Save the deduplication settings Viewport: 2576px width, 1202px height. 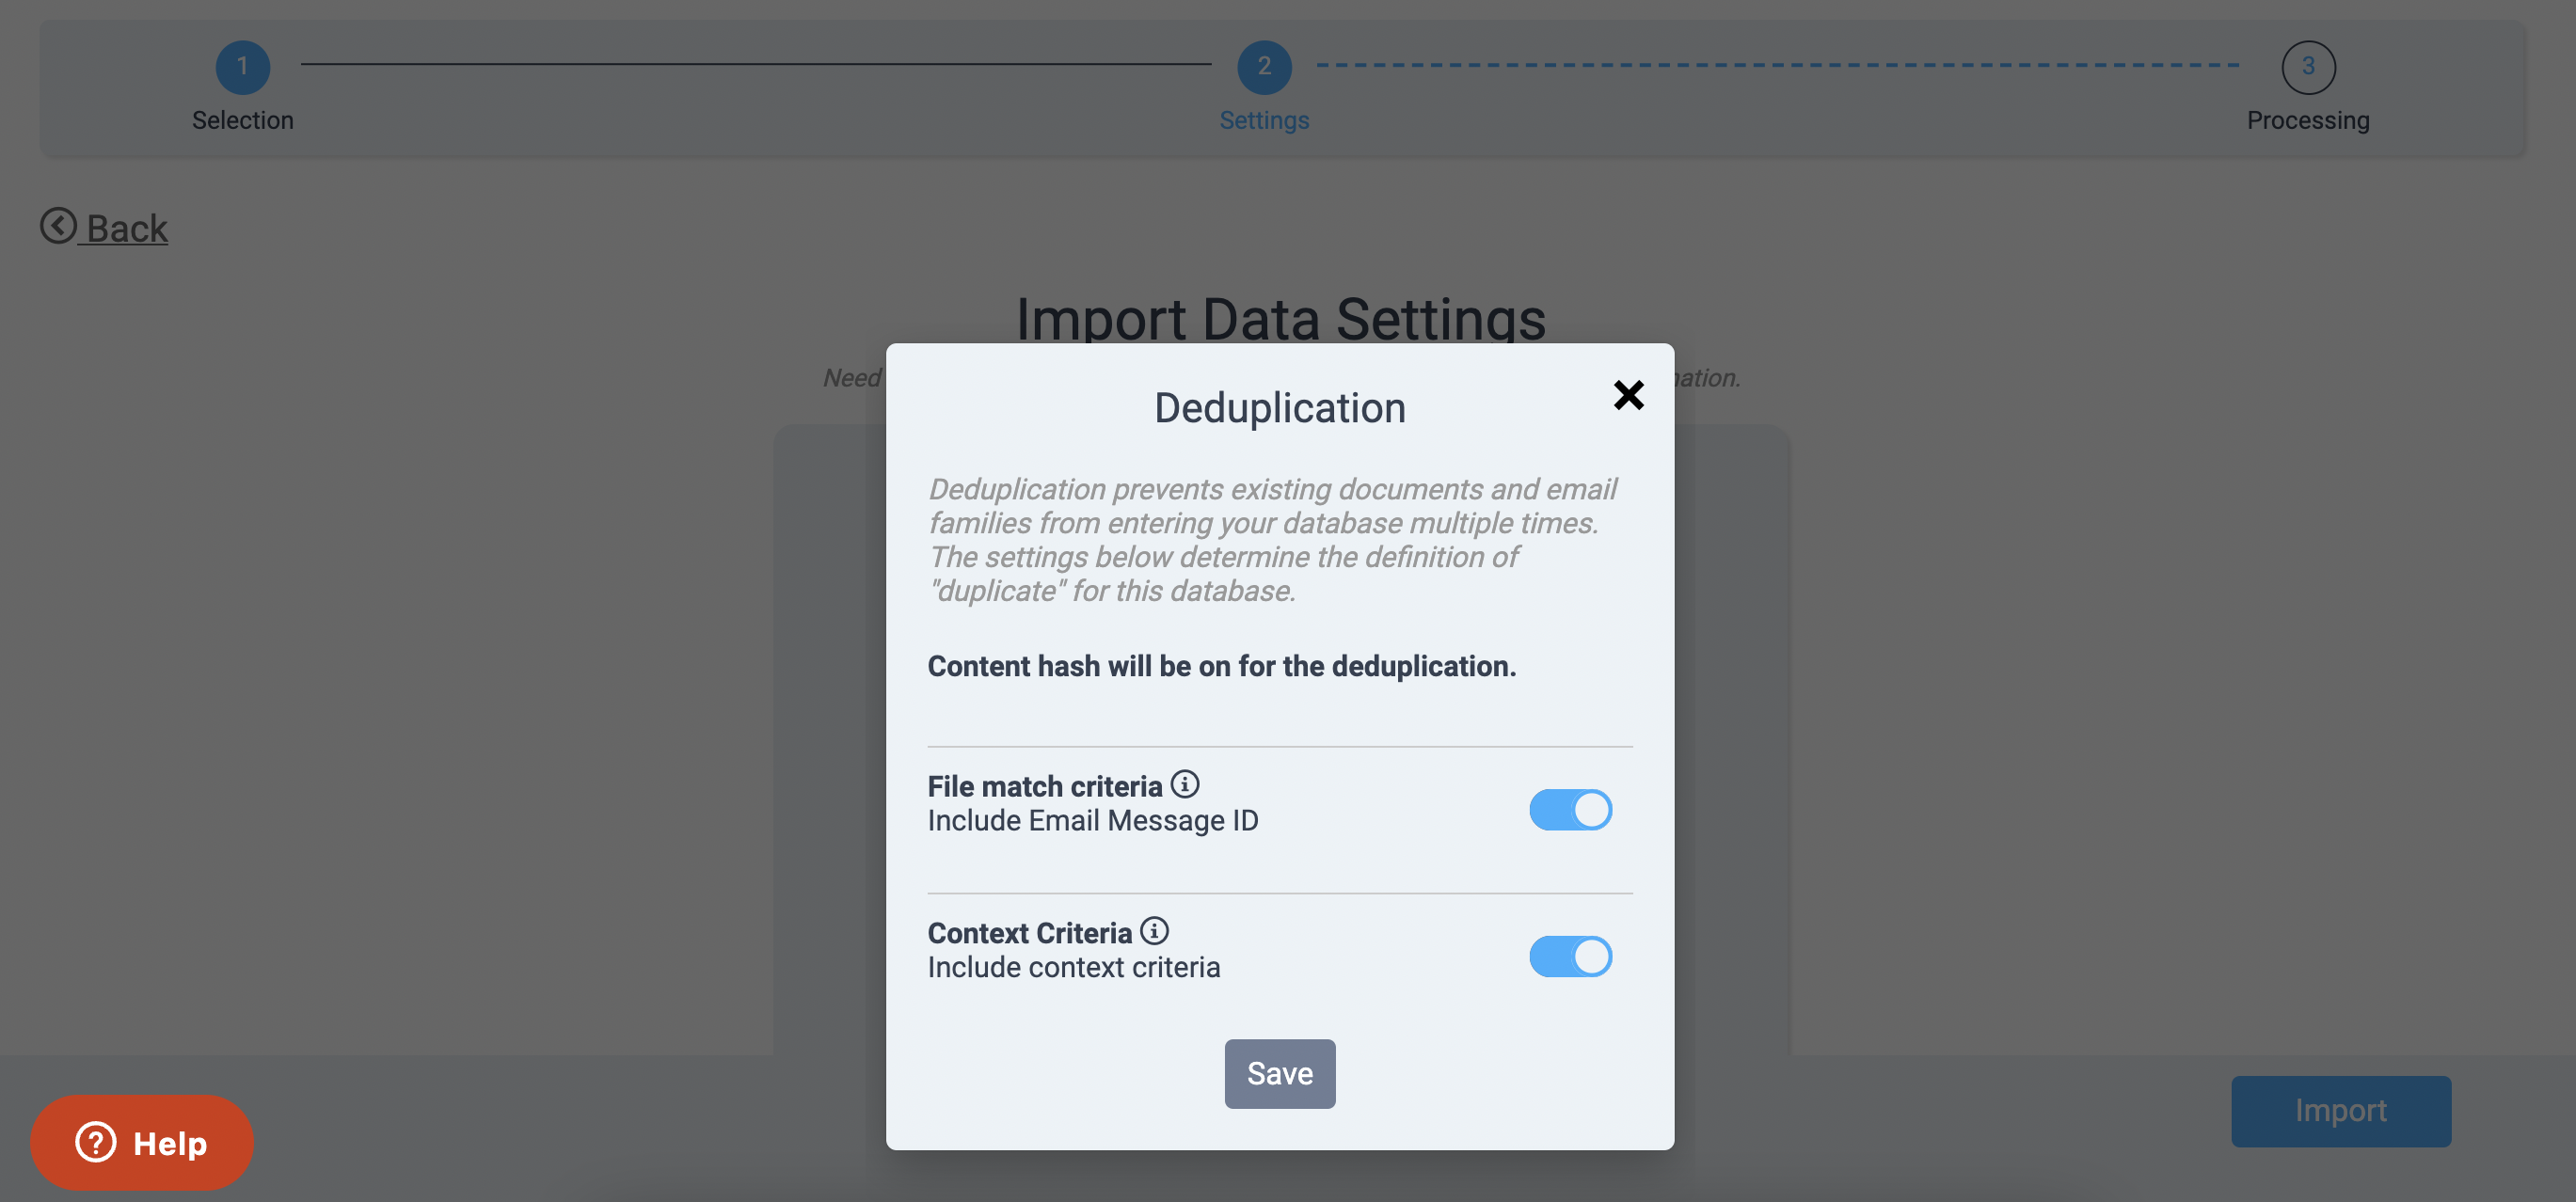(x=1279, y=1073)
